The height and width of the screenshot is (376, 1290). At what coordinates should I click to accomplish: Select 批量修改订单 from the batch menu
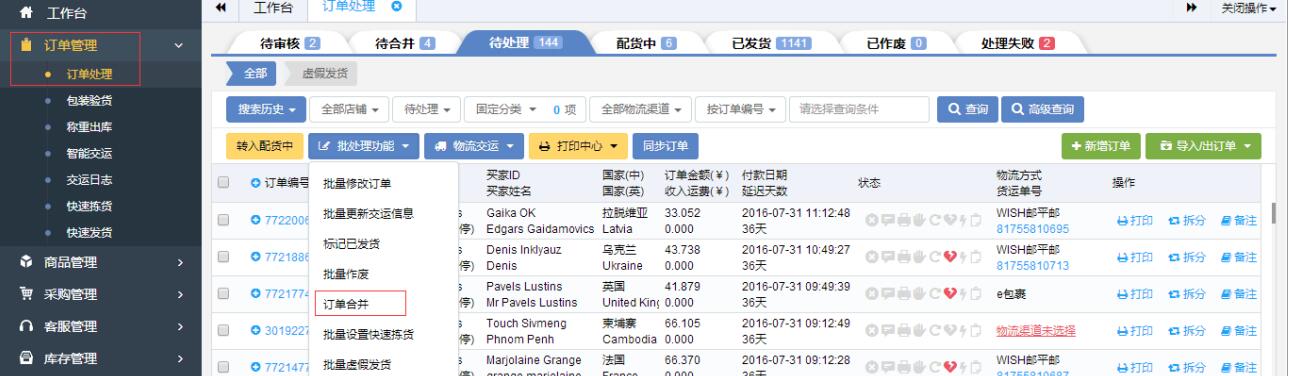point(357,184)
